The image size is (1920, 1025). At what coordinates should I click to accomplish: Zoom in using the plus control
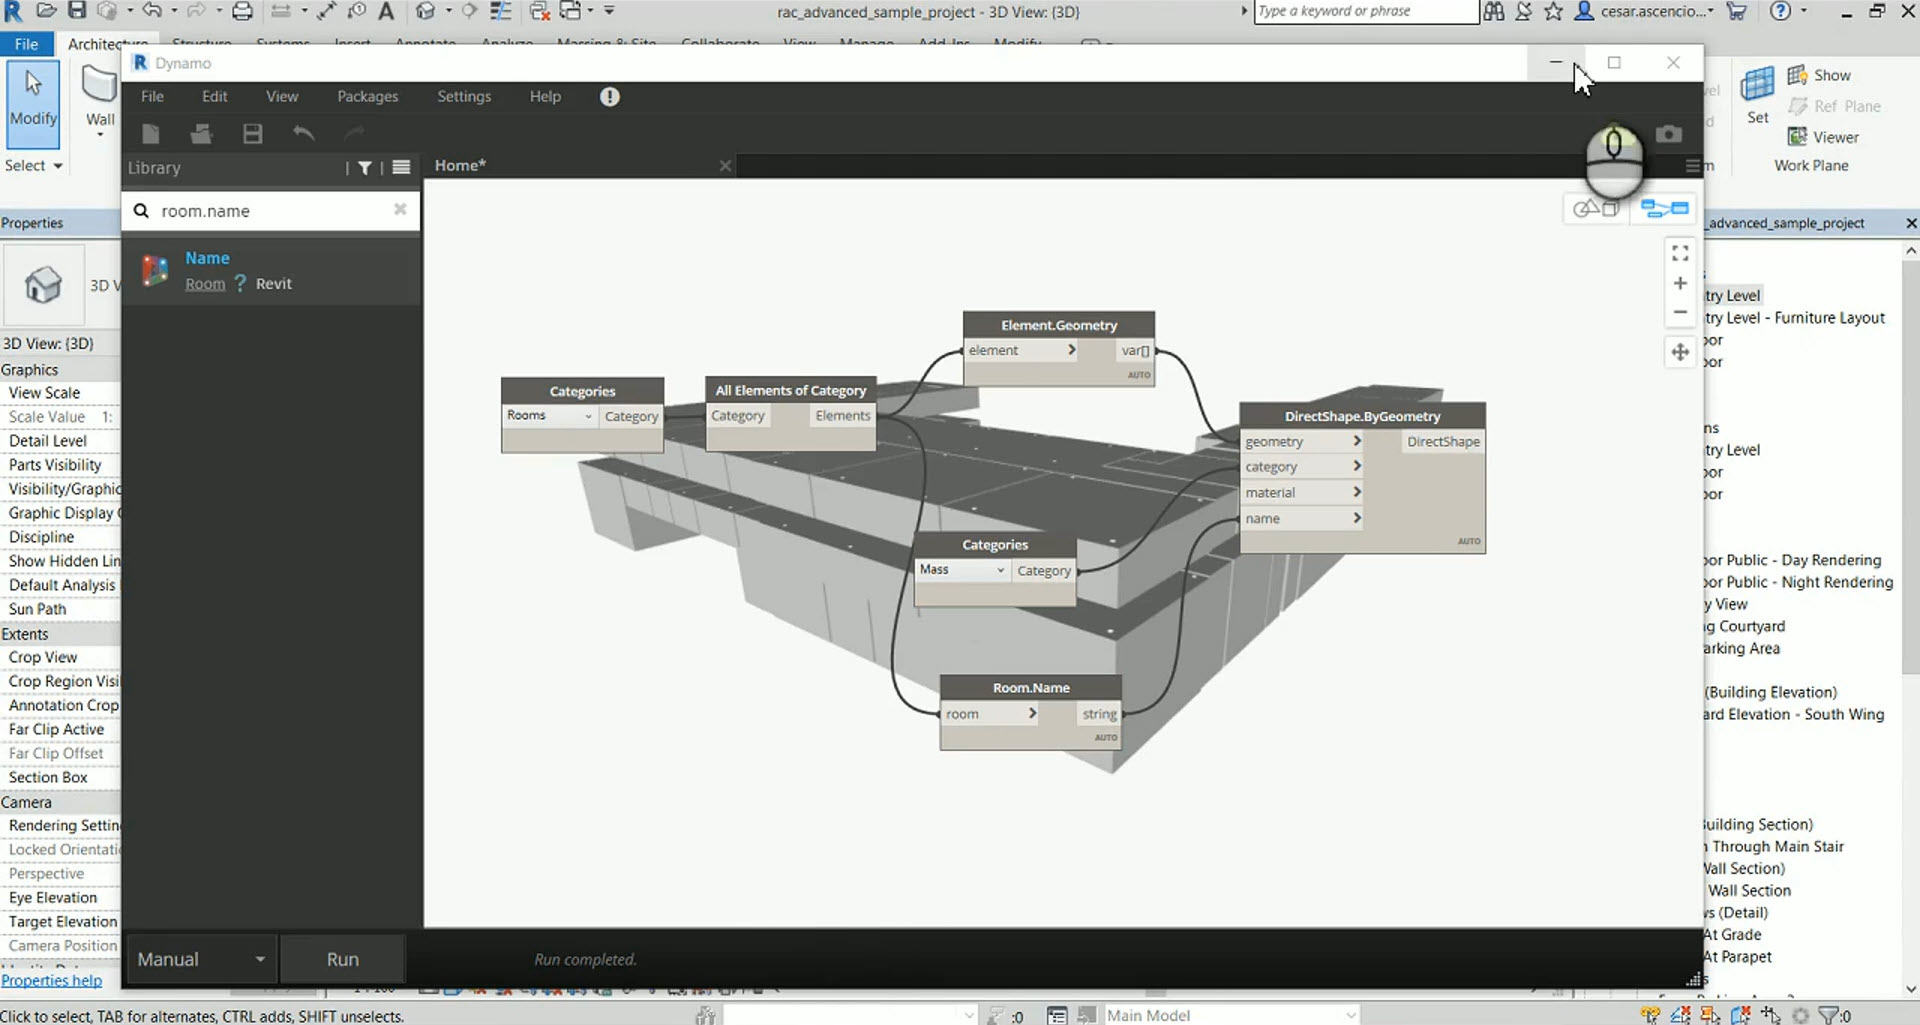pos(1679,283)
